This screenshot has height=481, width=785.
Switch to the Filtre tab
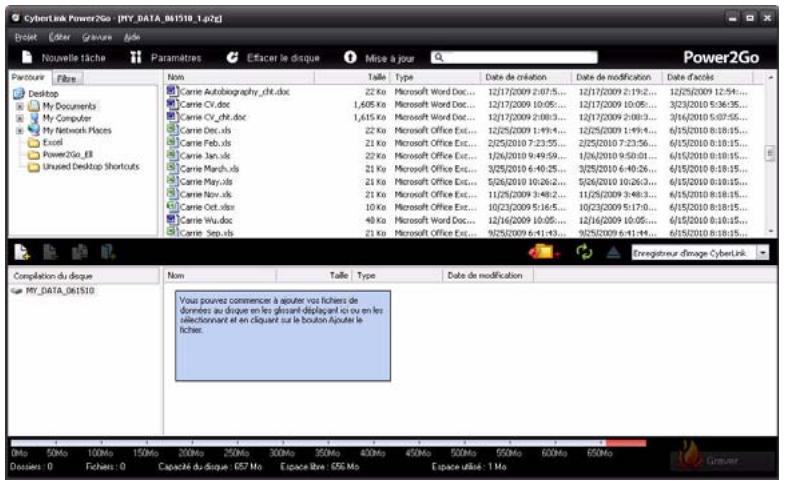pos(67,79)
